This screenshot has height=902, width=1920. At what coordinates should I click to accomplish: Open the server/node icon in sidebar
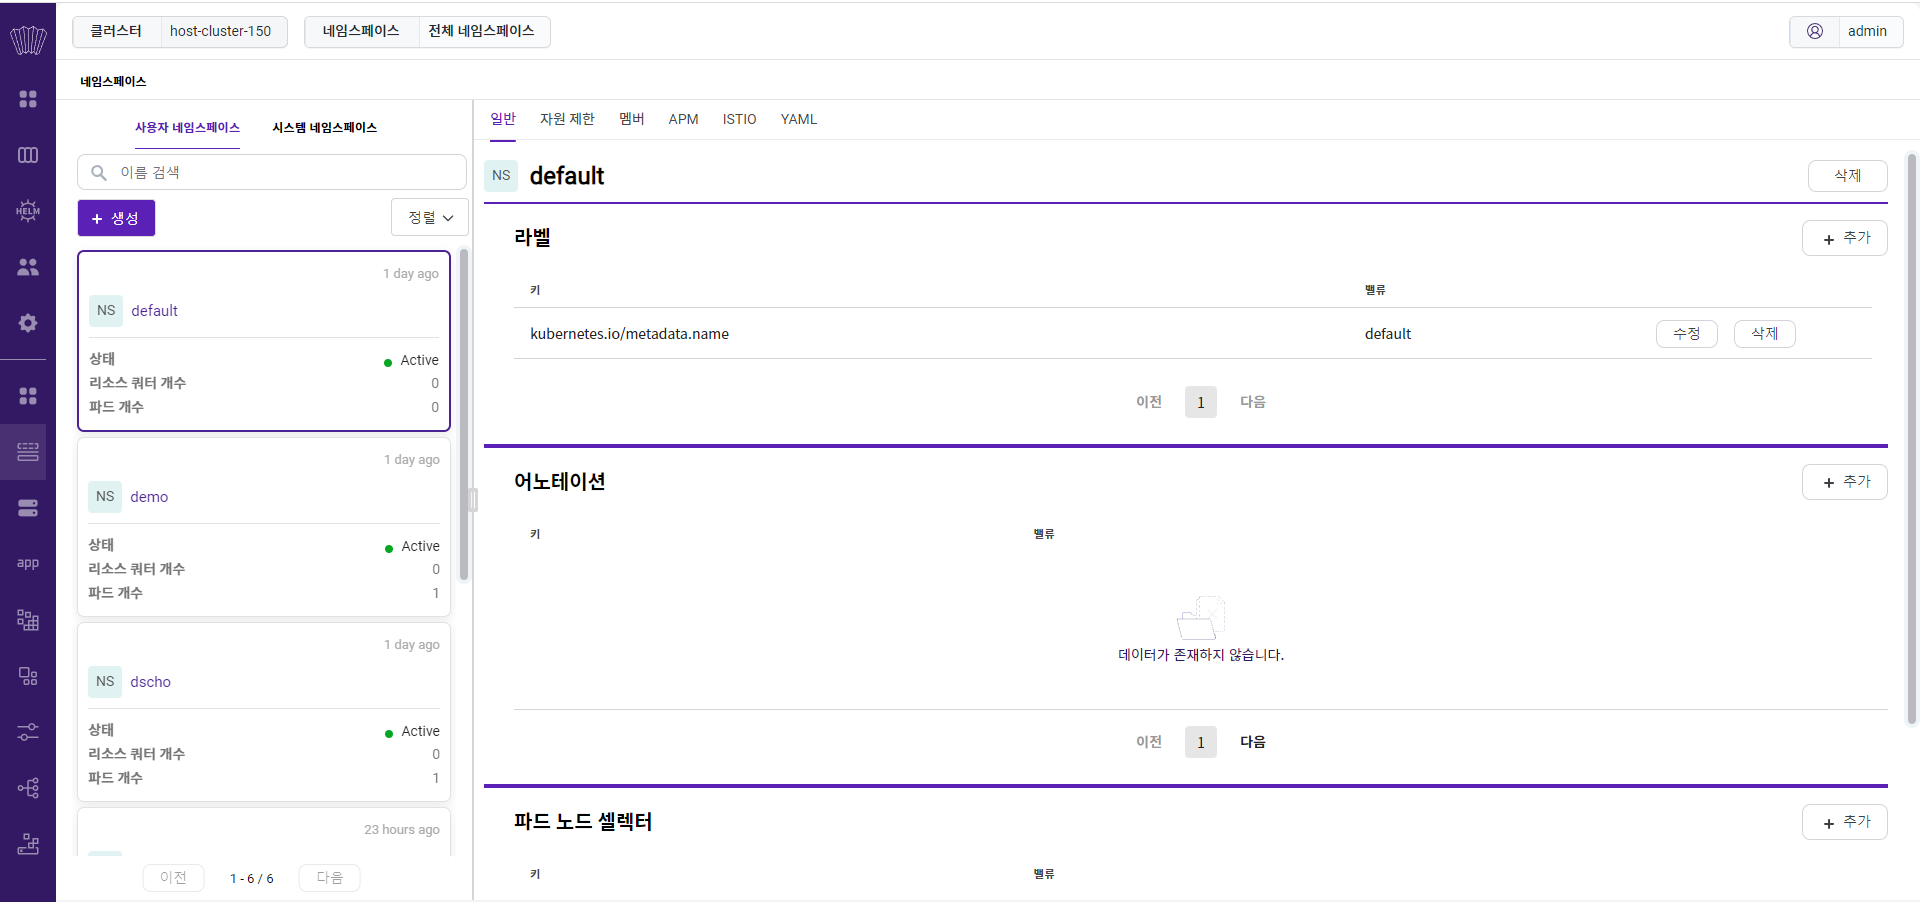[x=28, y=508]
